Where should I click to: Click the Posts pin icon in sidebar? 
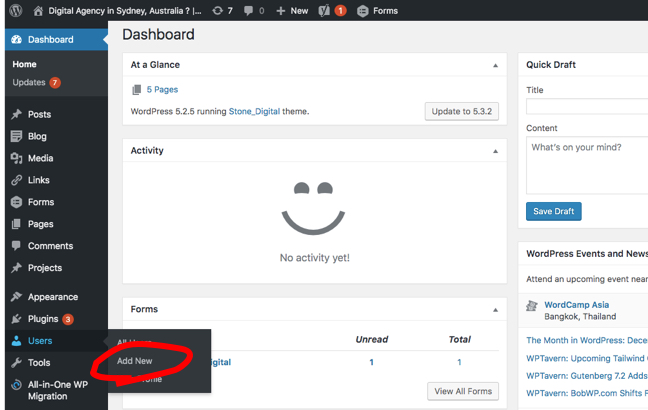pyautogui.click(x=16, y=114)
